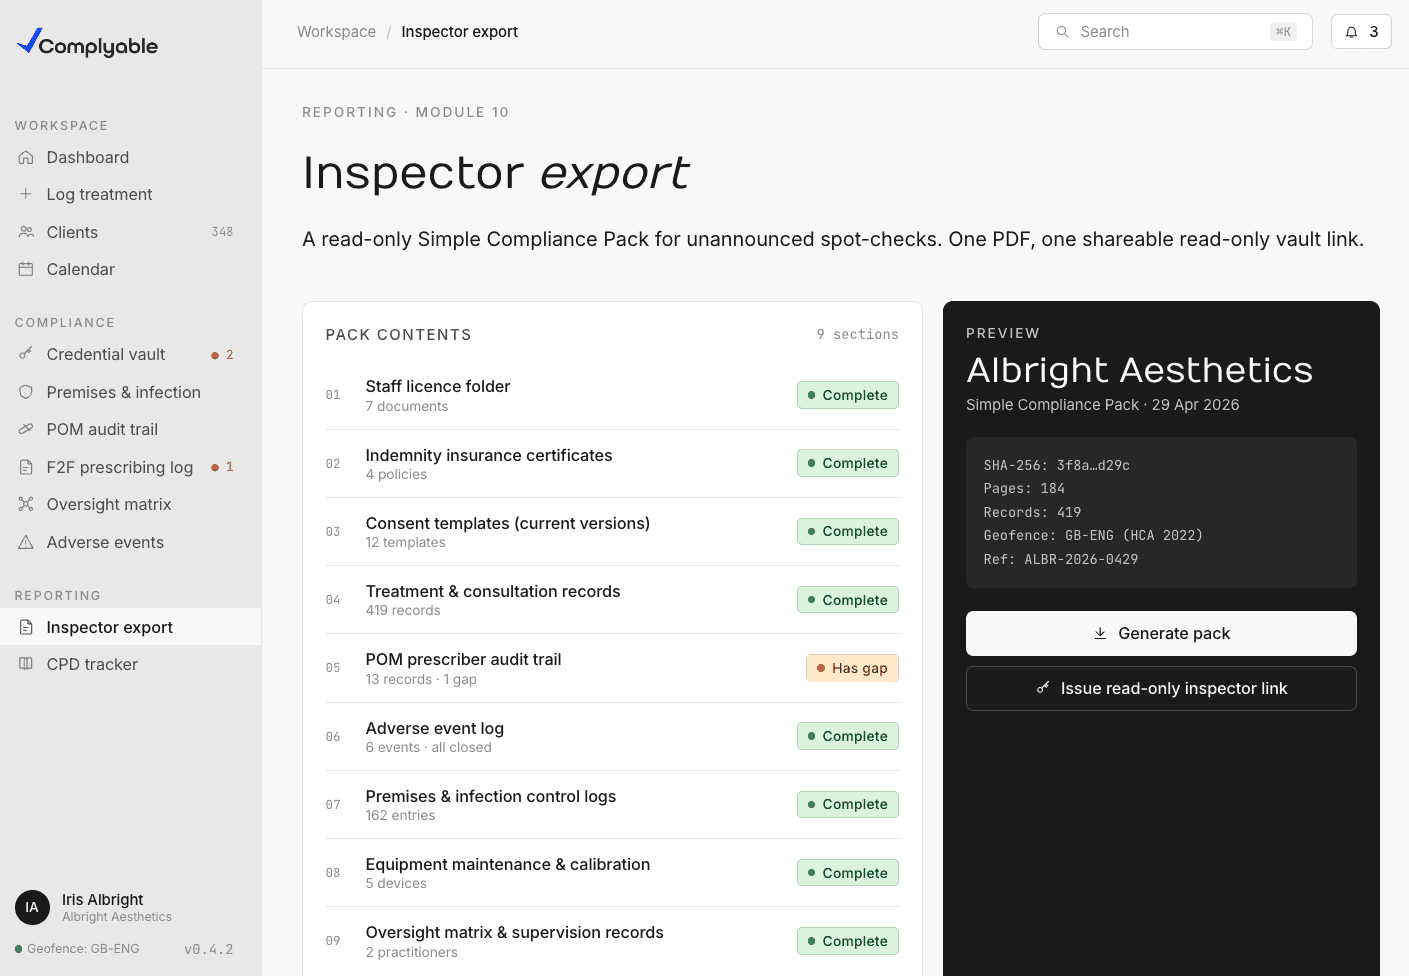The height and width of the screenshot is (976, 1409).
Task: Click the Log treatment plus icon
Action: pos(26,194)
